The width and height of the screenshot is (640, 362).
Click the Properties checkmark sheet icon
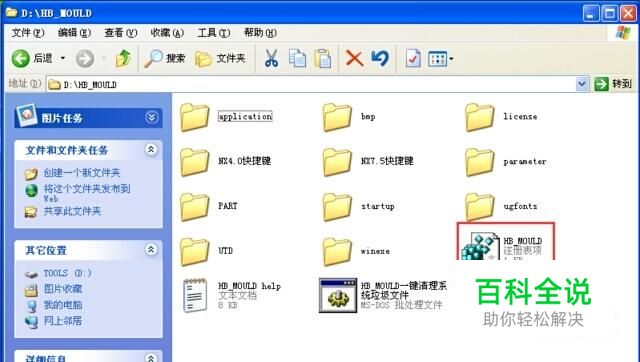pyautogui.click(x=413, y=58)
